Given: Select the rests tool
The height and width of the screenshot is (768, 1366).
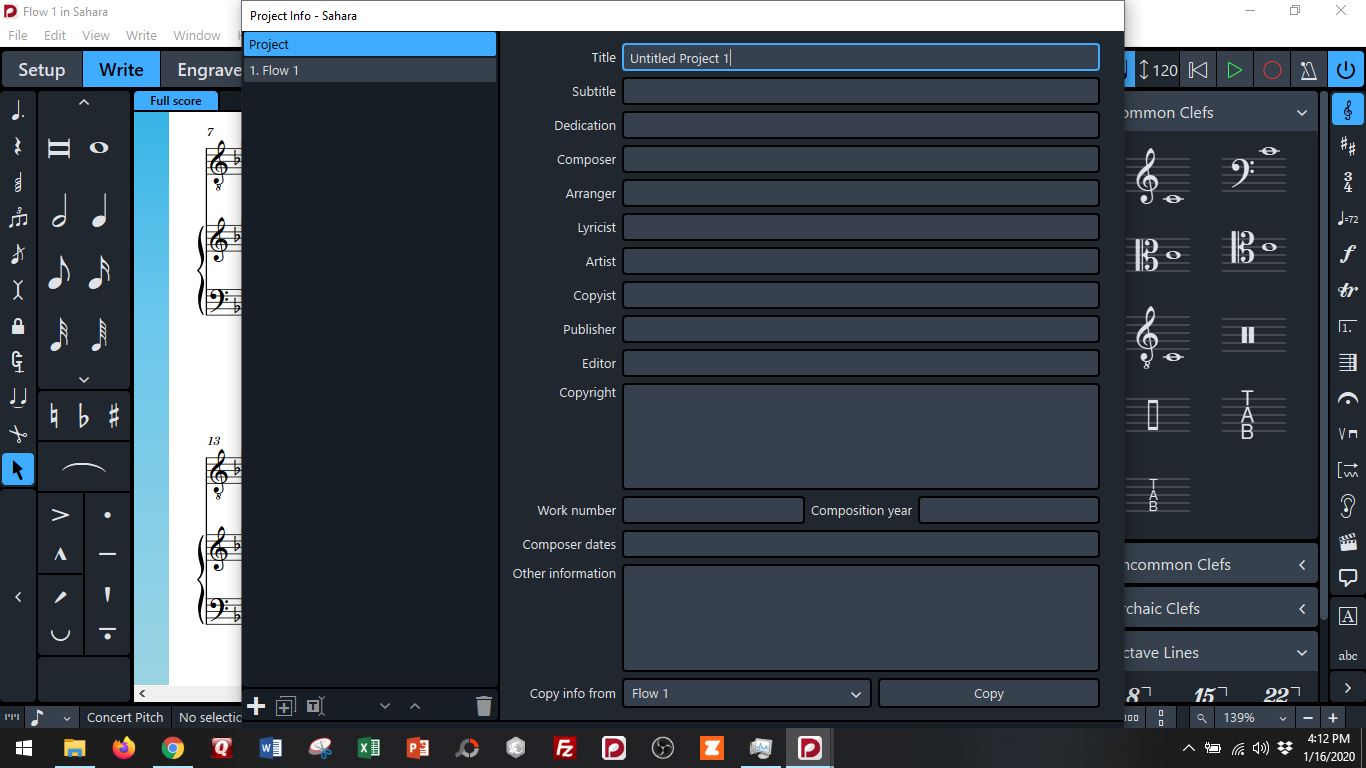Looking at the screenshot, I should 17,147.
